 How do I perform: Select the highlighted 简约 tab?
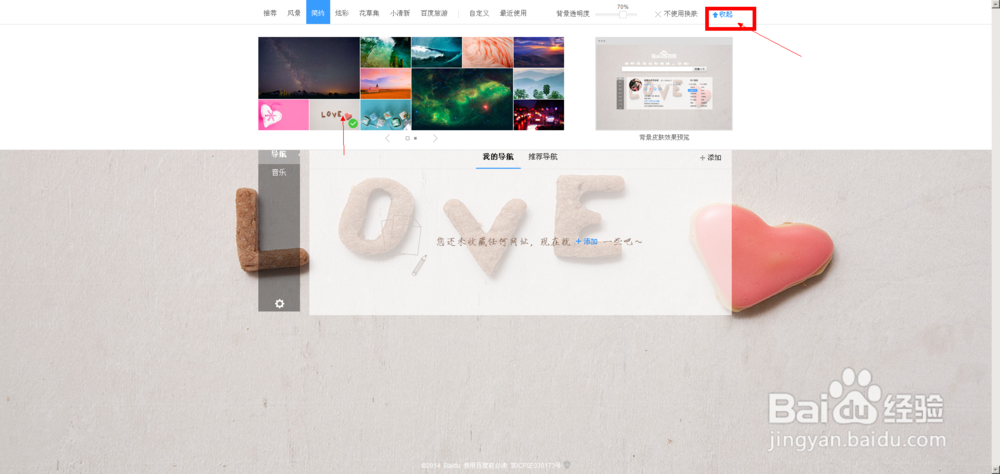(x=318, y=13)
